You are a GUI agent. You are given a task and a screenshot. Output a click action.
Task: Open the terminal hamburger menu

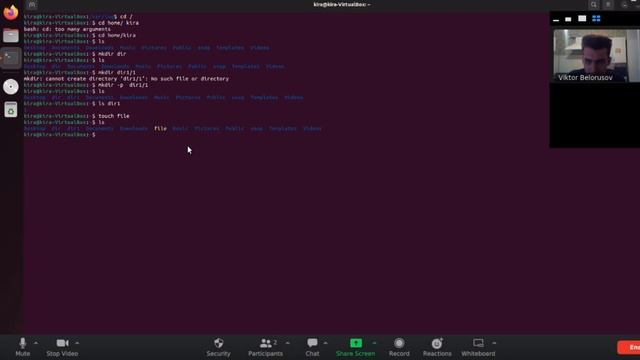[608, 5]
